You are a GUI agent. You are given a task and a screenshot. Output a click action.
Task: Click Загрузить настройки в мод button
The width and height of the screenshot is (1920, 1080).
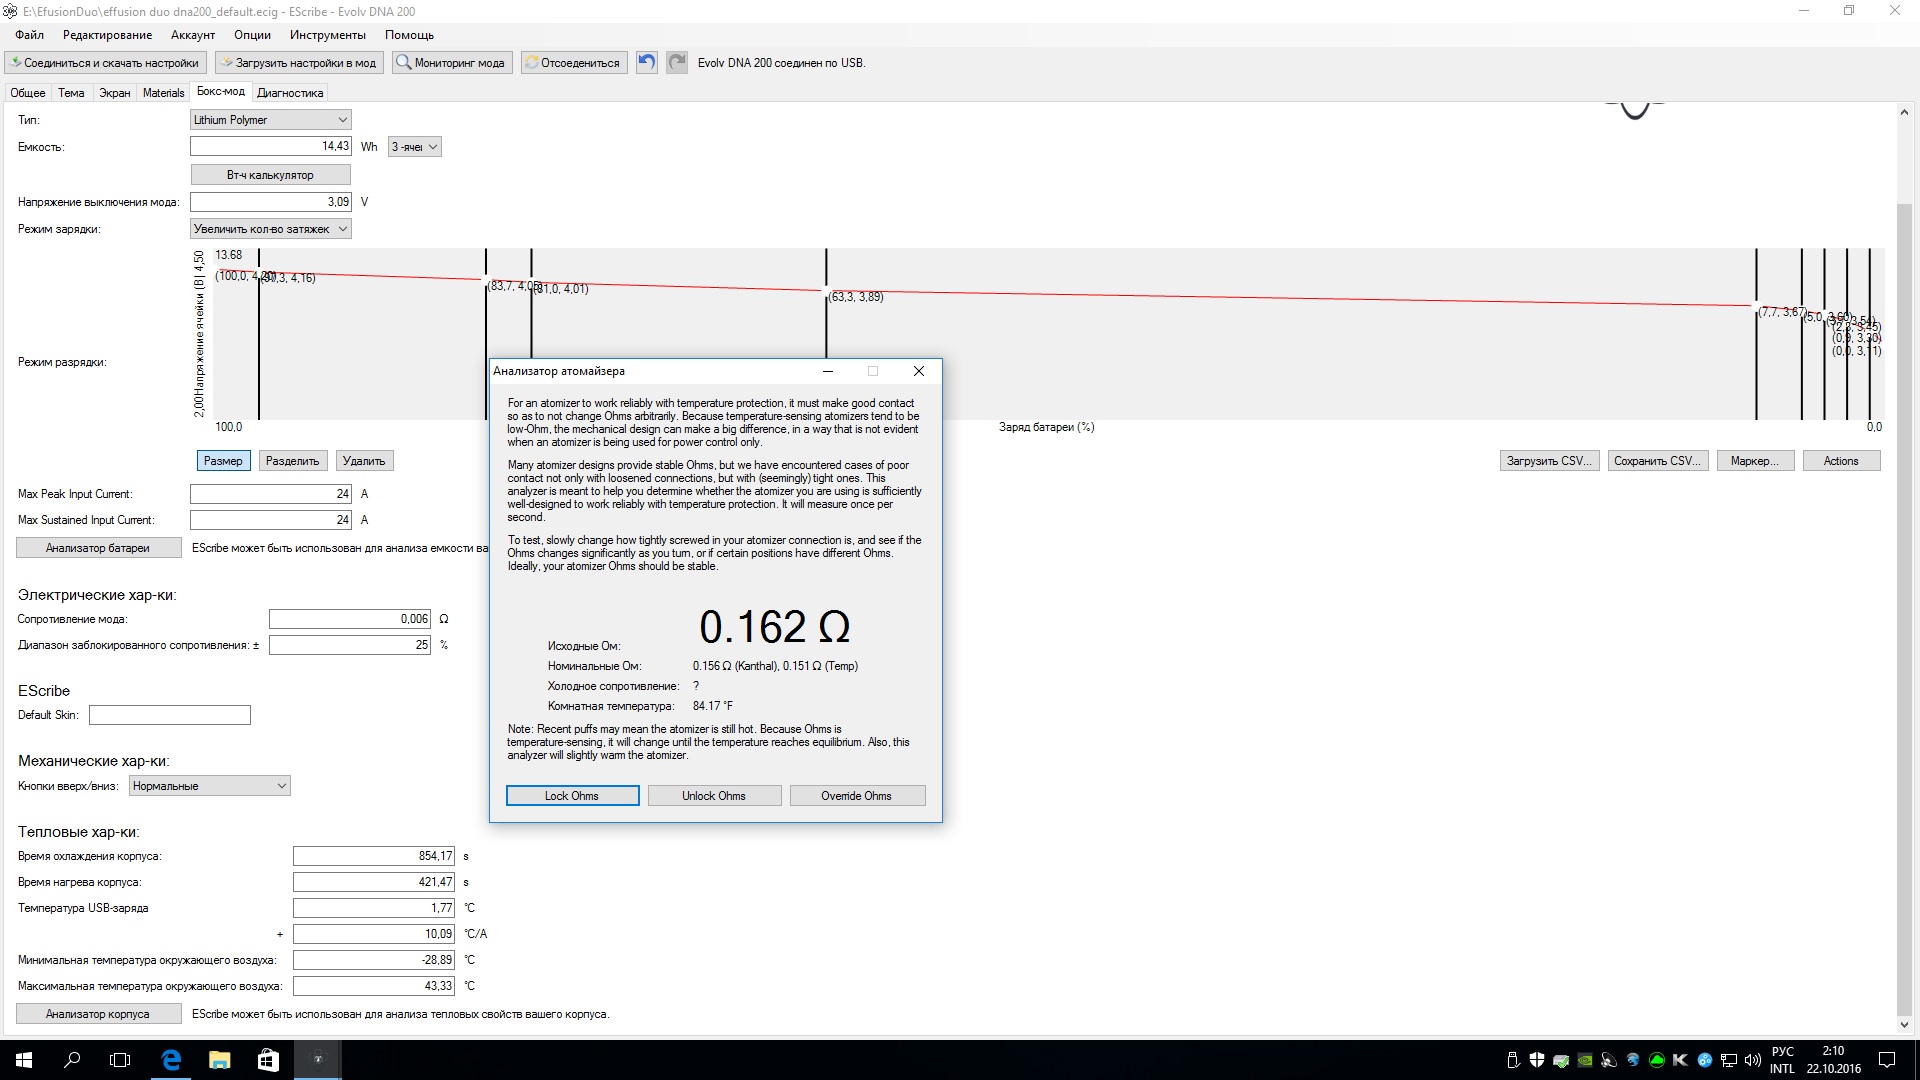pyautogui.click(x=298, y=63)
